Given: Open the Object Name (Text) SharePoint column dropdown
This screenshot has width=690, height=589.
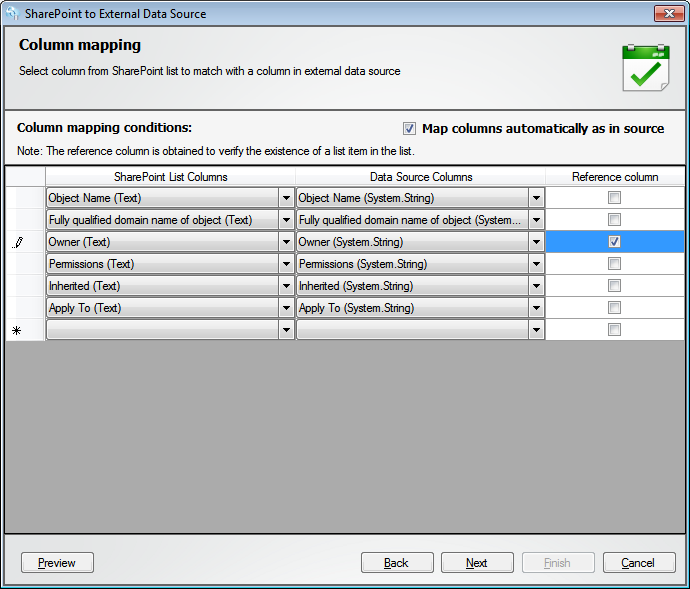Looking at the screenshot, I should coord(286,198).
